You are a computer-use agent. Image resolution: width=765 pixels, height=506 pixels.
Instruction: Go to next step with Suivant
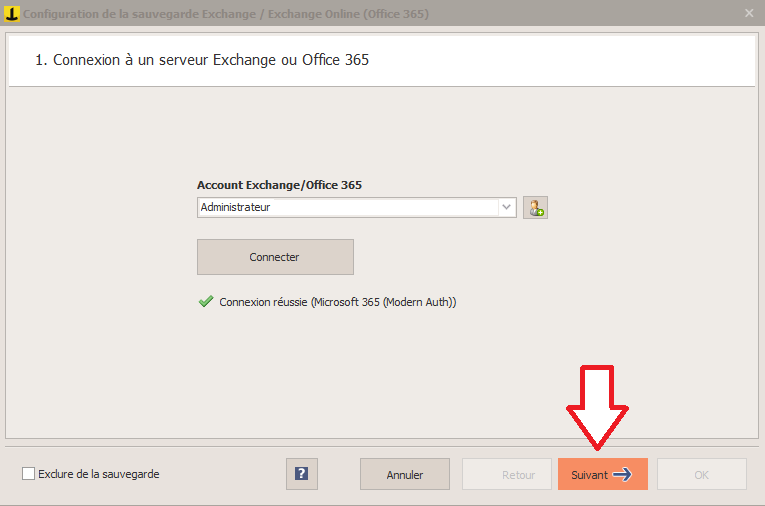(603, 474)
